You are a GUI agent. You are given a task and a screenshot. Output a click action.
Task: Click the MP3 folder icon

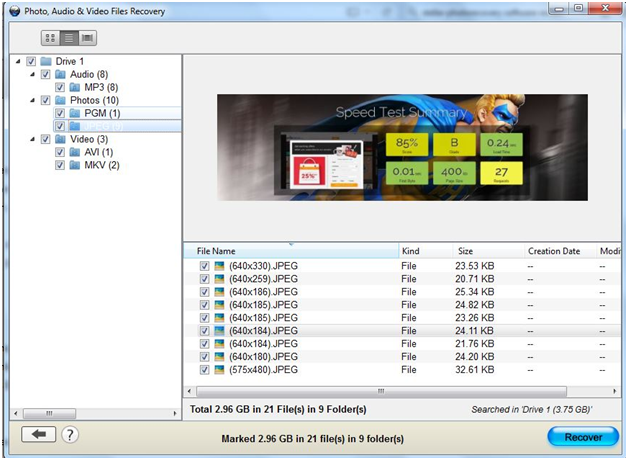74,87
